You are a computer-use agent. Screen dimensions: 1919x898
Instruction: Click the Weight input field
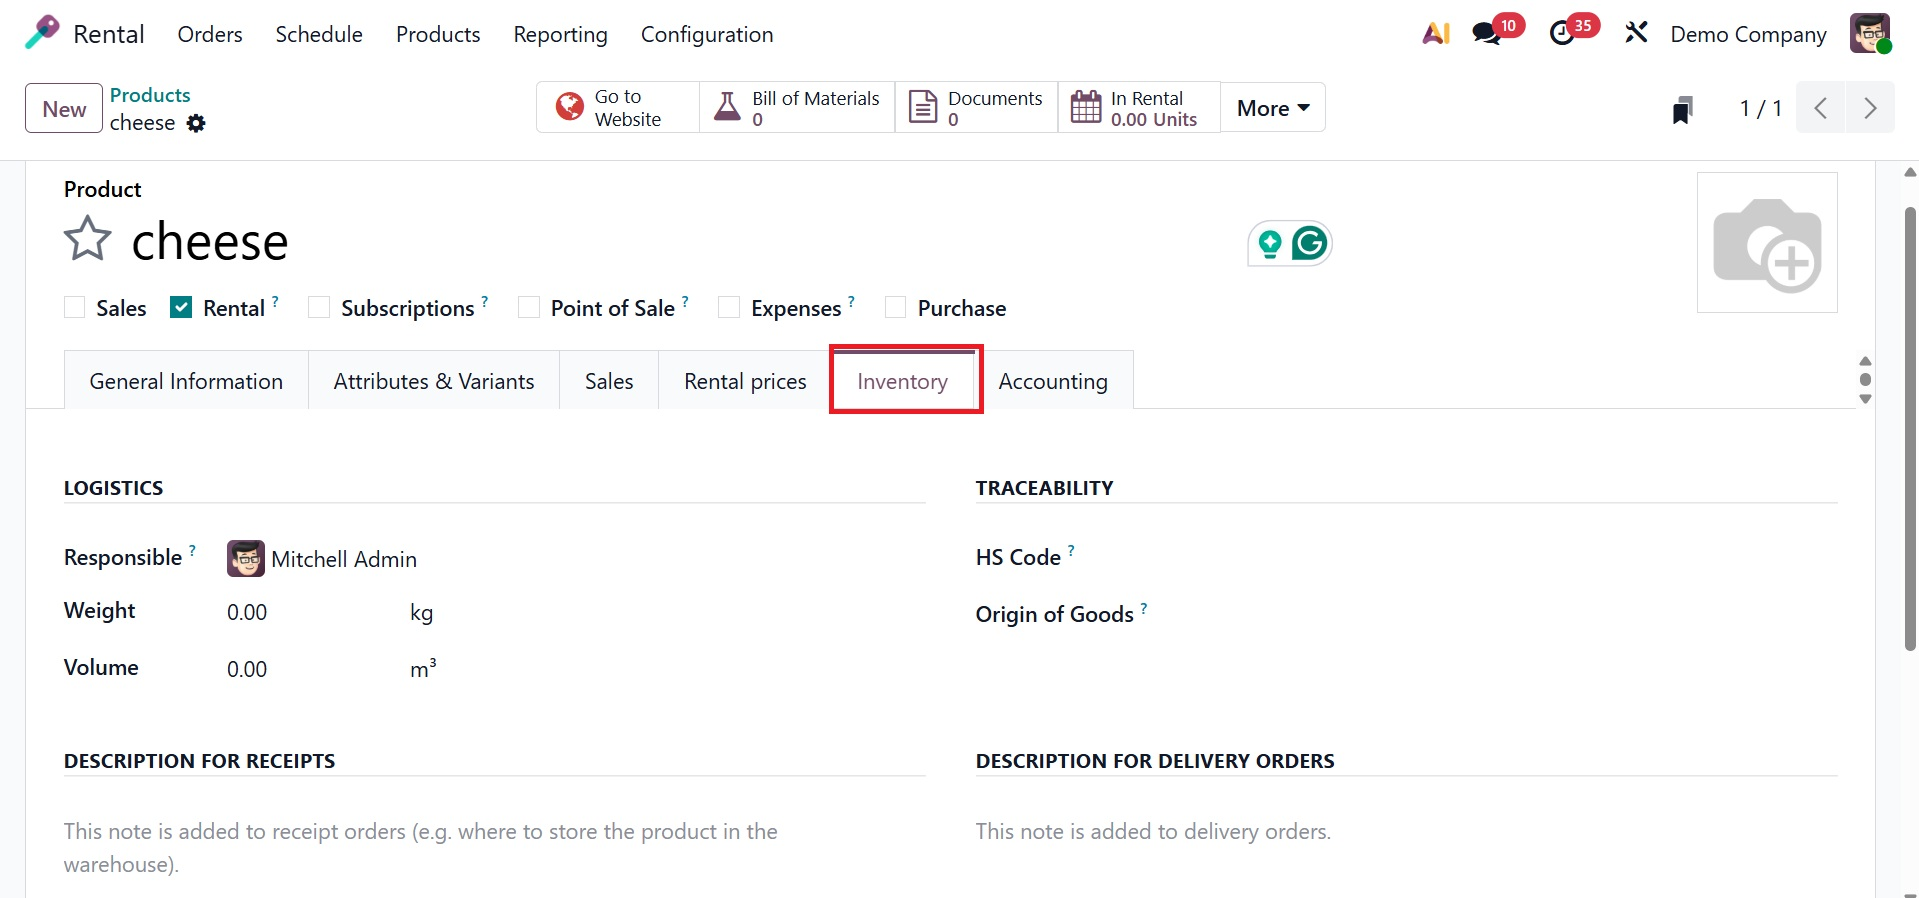click(300, 612)
